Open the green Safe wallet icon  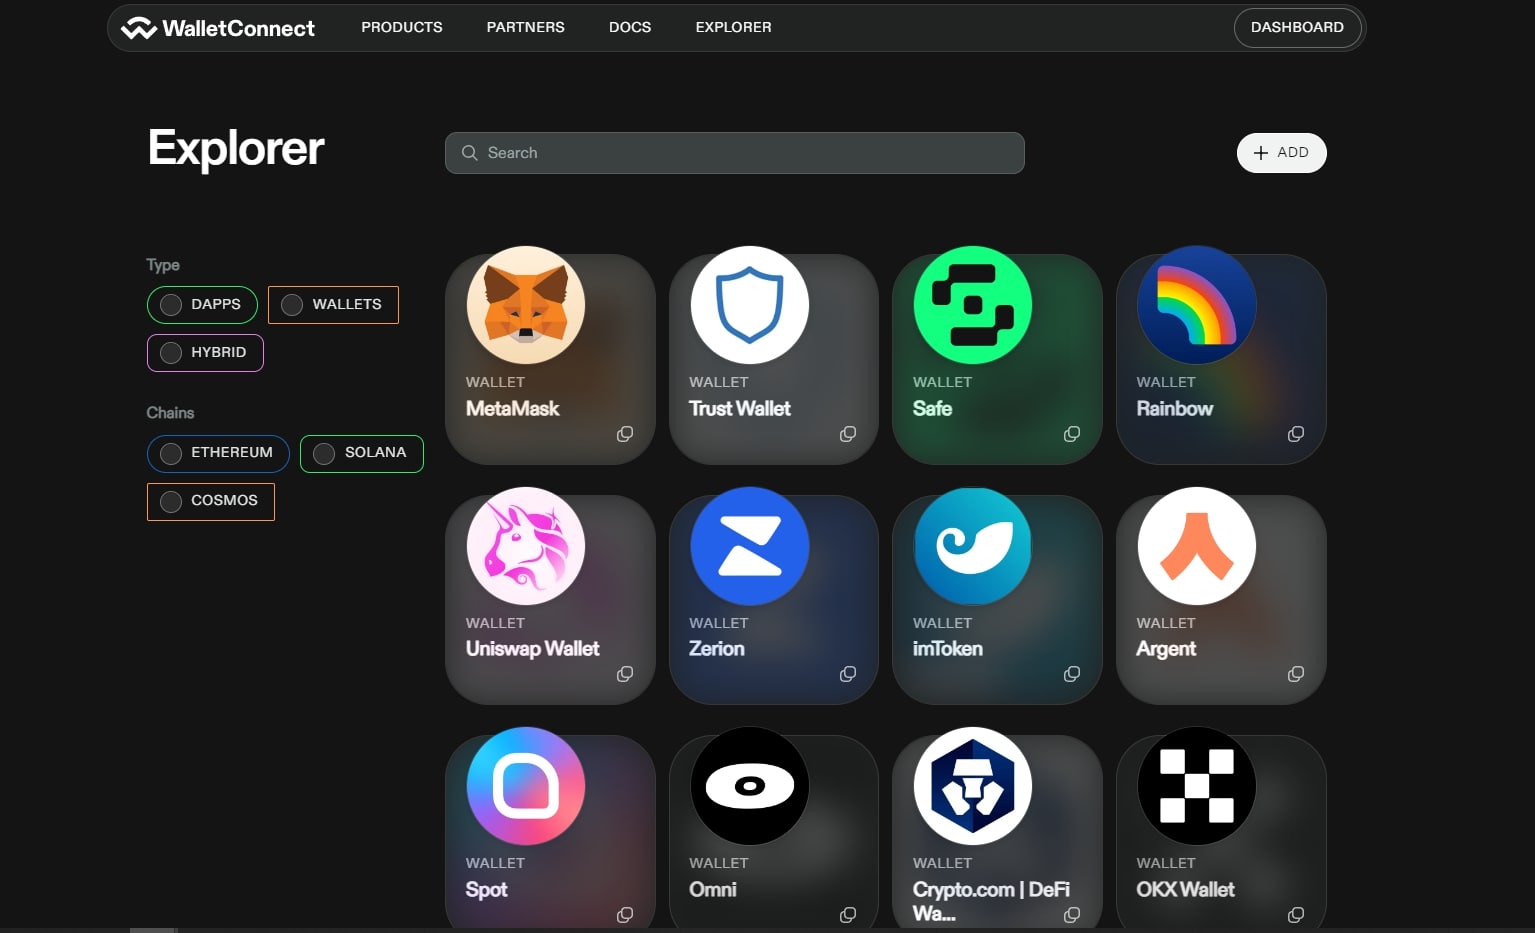973,305
